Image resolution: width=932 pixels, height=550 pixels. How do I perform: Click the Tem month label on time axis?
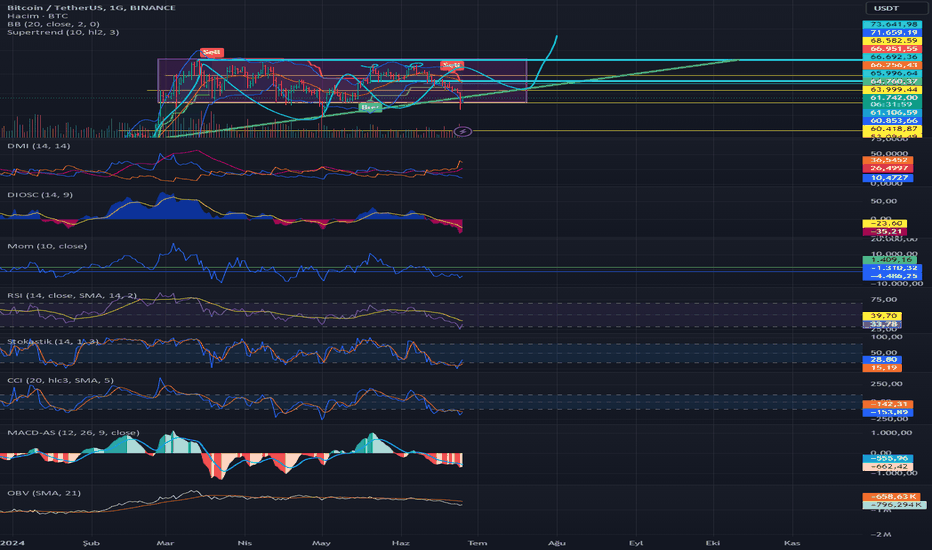pos(477,543)
